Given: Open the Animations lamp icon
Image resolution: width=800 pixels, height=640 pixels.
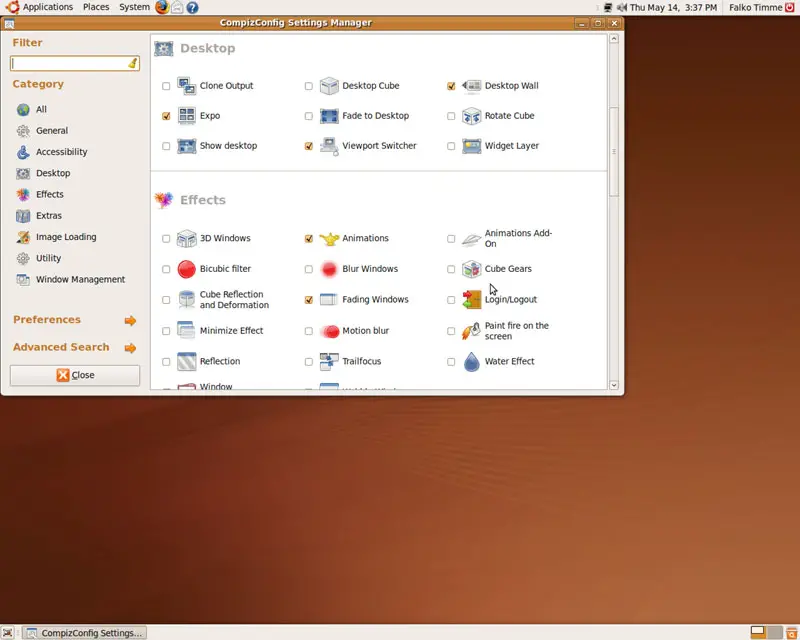Looking at the screenshot, I should 329,238.
